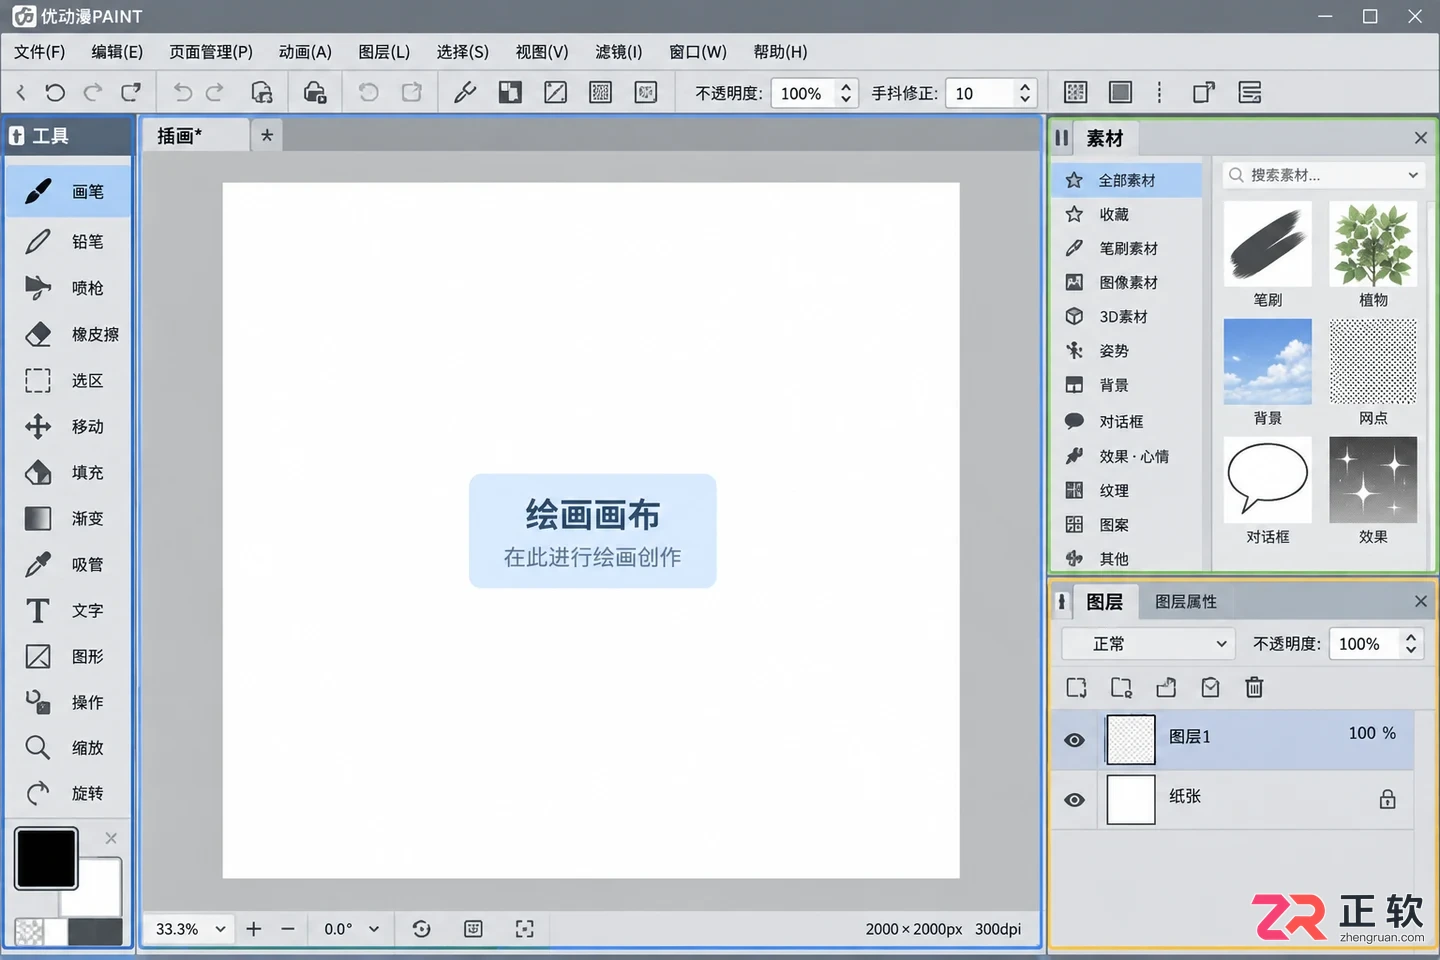This screenshot has width=1440, height=960.
Task: Click the zoom in plus button
Action: click(x=254, y=929)
